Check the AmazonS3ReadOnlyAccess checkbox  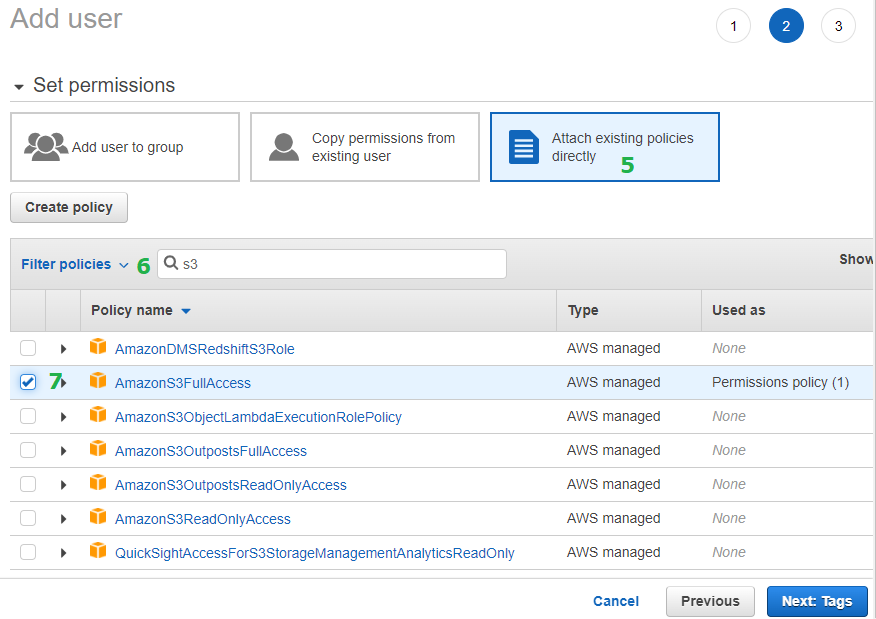tap(28, 518)
